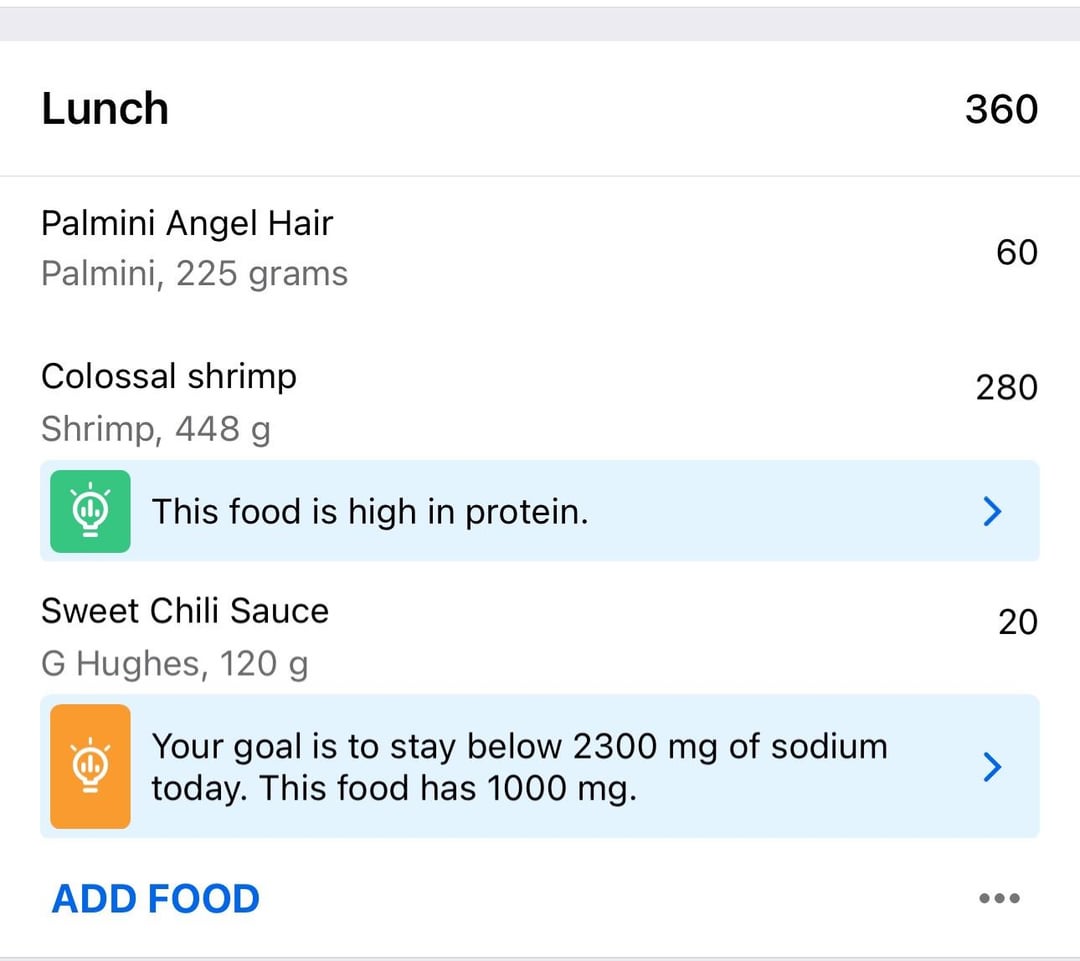1080x961 pixels.
Task: Open the Sweet Chili Sauce entry
Action: pos(540,637)
